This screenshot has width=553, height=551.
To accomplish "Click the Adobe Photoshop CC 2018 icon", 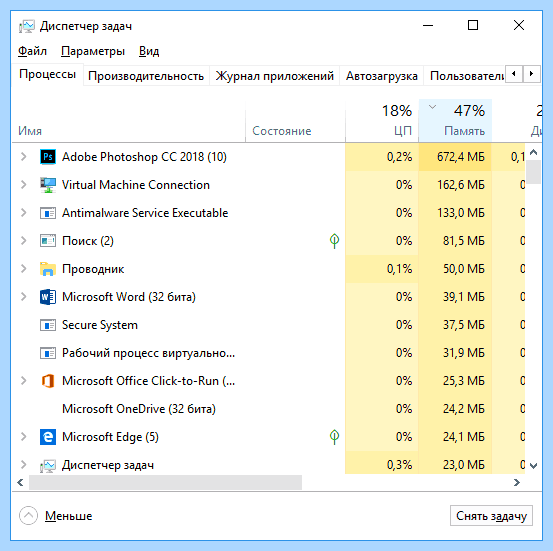I will (x=48, y=157).
